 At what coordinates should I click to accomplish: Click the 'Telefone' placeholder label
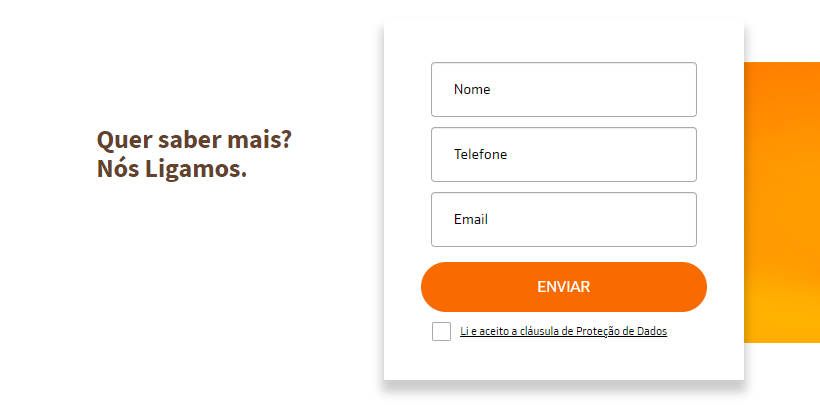(x=480, y=155)
